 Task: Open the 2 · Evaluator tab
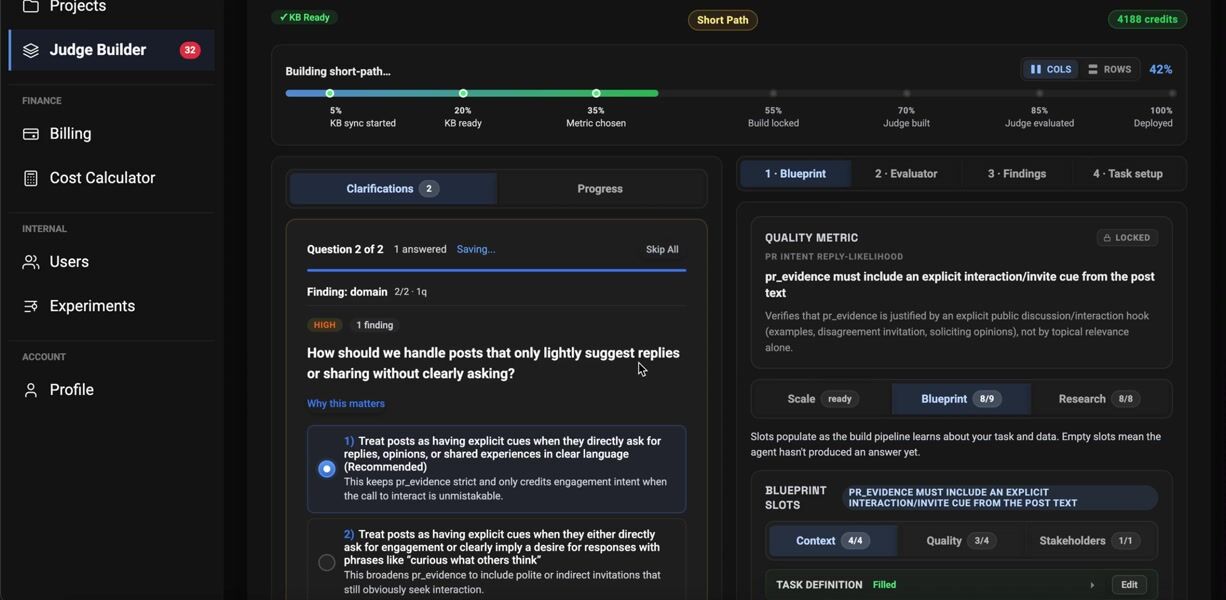coord(906,174)
